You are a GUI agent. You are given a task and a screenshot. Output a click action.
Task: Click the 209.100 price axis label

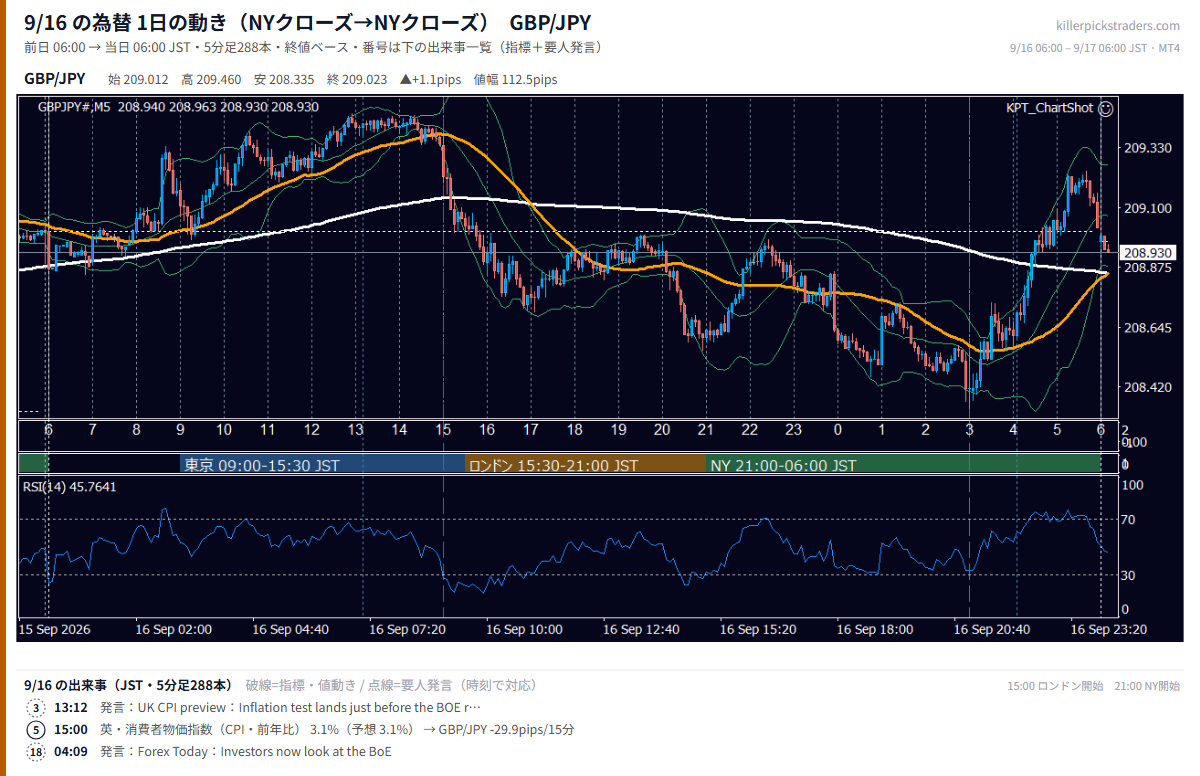[1147, 208]
